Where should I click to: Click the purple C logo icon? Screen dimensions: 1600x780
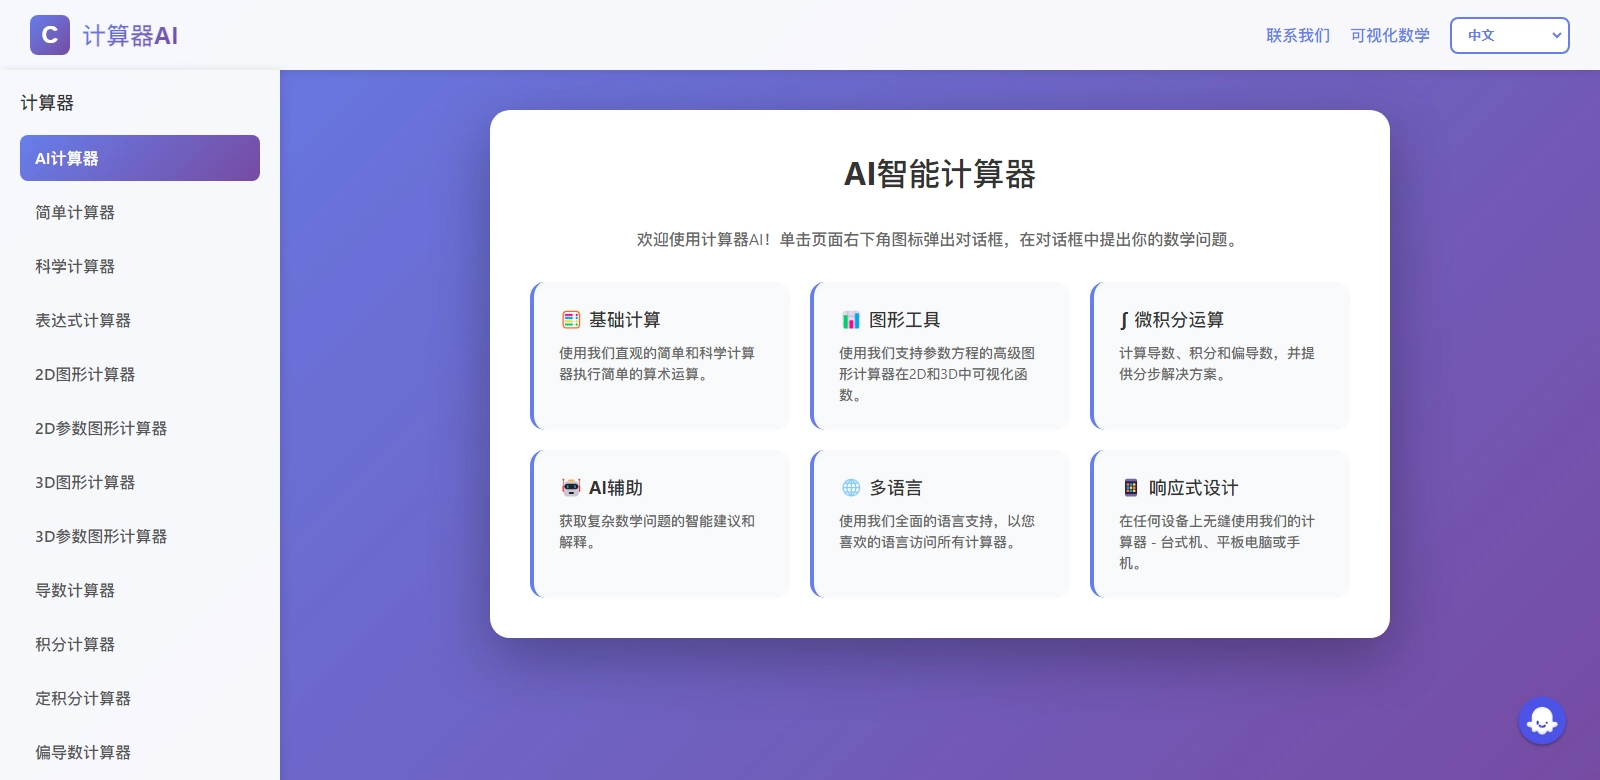(x=50, y=35)
